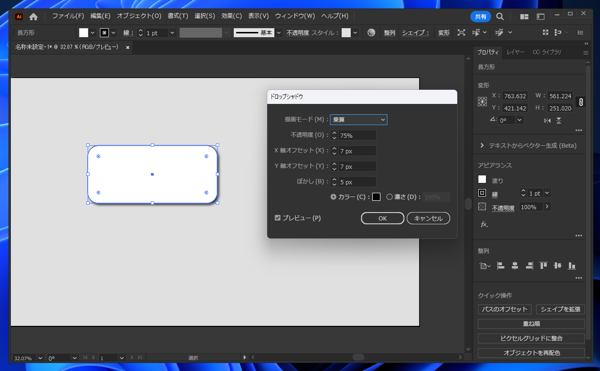This screenshot has width=600, height=371.
Task: Open the stroke color dropdown arrow in control bar
Action: pyautogui.click(x=113, y=33)
